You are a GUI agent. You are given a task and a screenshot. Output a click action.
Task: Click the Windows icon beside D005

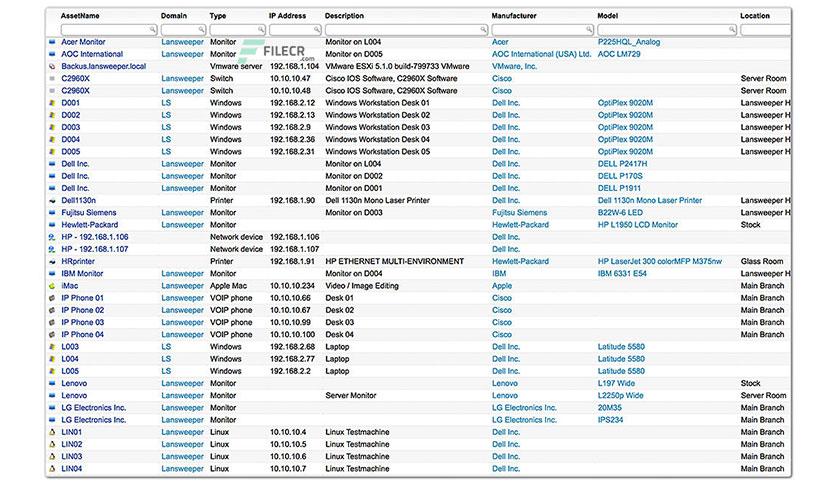[x=52, y=152]
